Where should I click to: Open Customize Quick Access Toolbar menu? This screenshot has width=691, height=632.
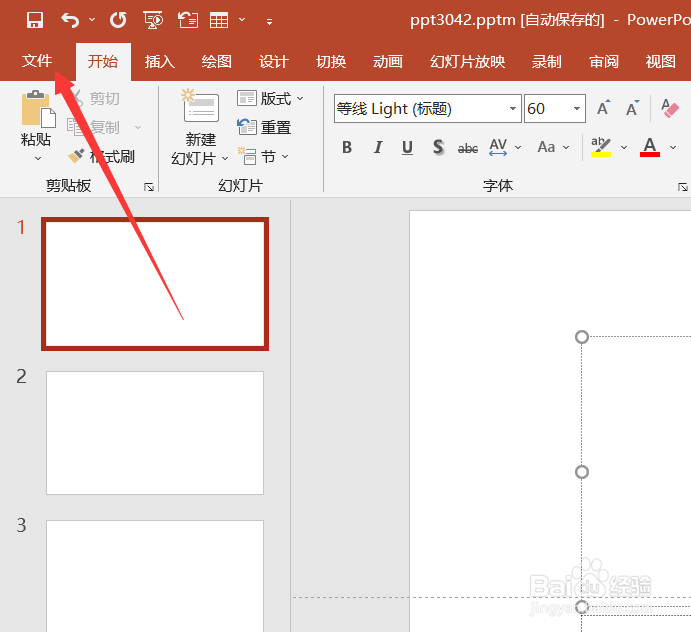269,21
